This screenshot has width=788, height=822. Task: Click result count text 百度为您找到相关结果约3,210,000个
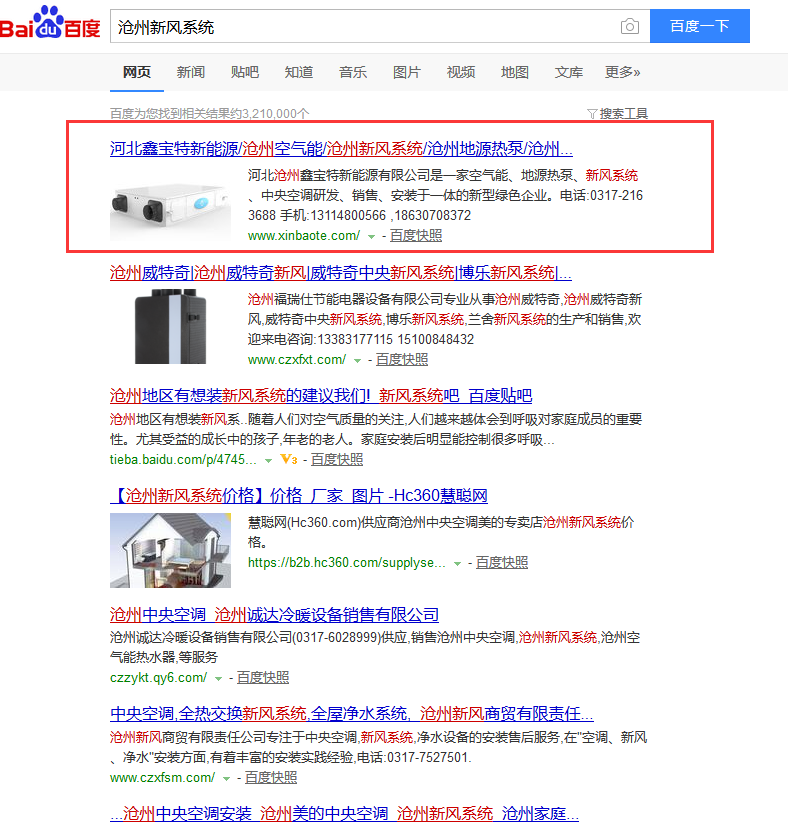pos(210,114)
